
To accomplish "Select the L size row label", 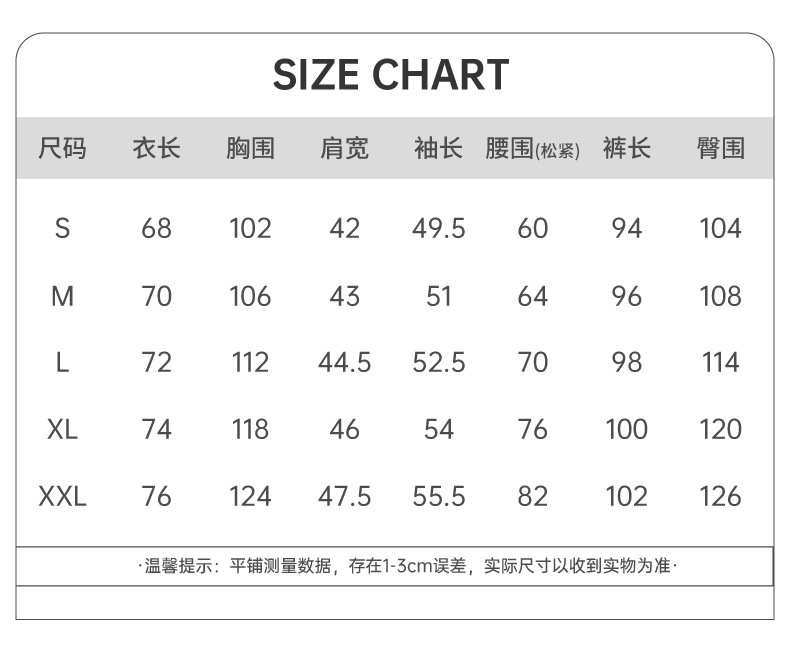I will coord(62,362).
